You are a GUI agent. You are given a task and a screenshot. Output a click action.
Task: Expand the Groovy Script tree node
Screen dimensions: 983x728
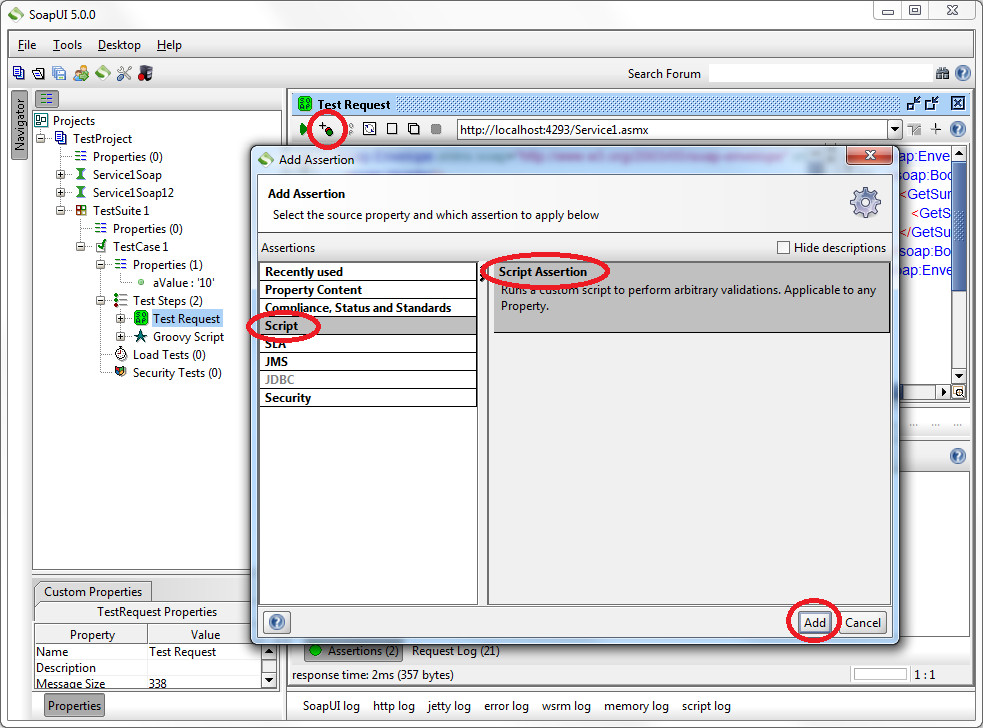coord(121,337)
